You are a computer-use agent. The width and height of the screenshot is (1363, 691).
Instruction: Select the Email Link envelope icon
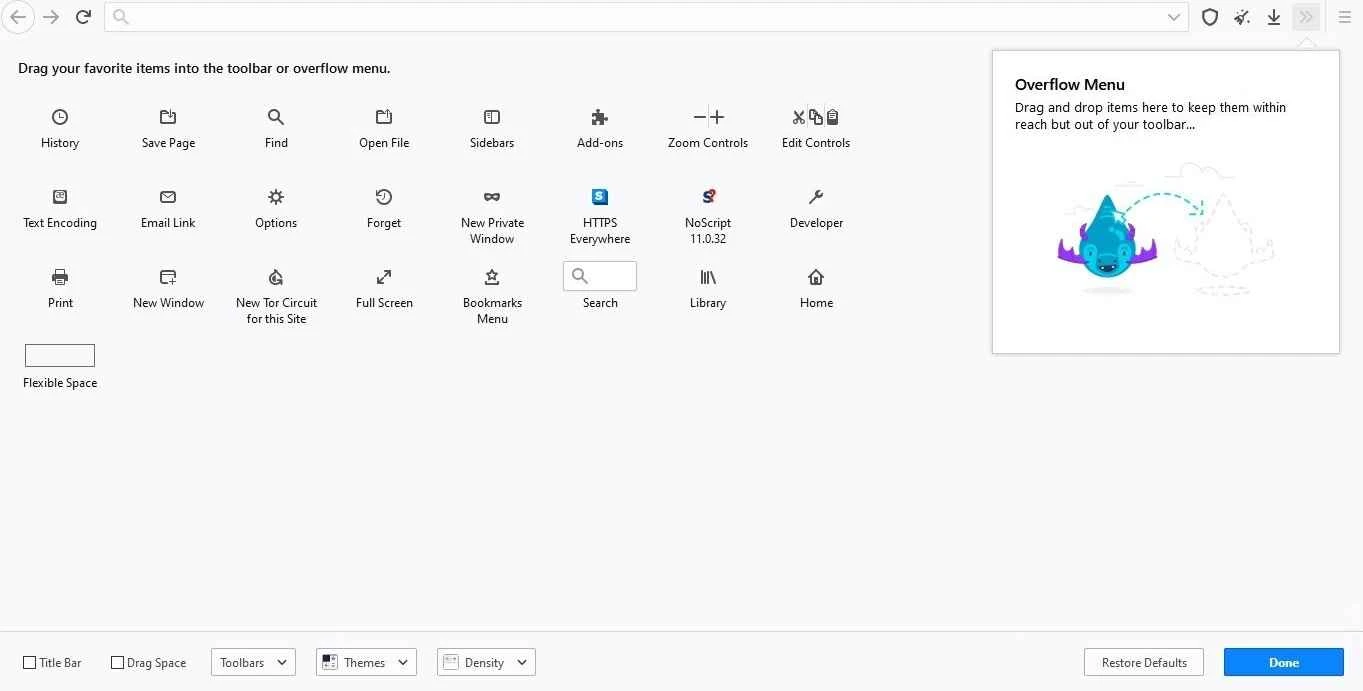coord(168,197)
